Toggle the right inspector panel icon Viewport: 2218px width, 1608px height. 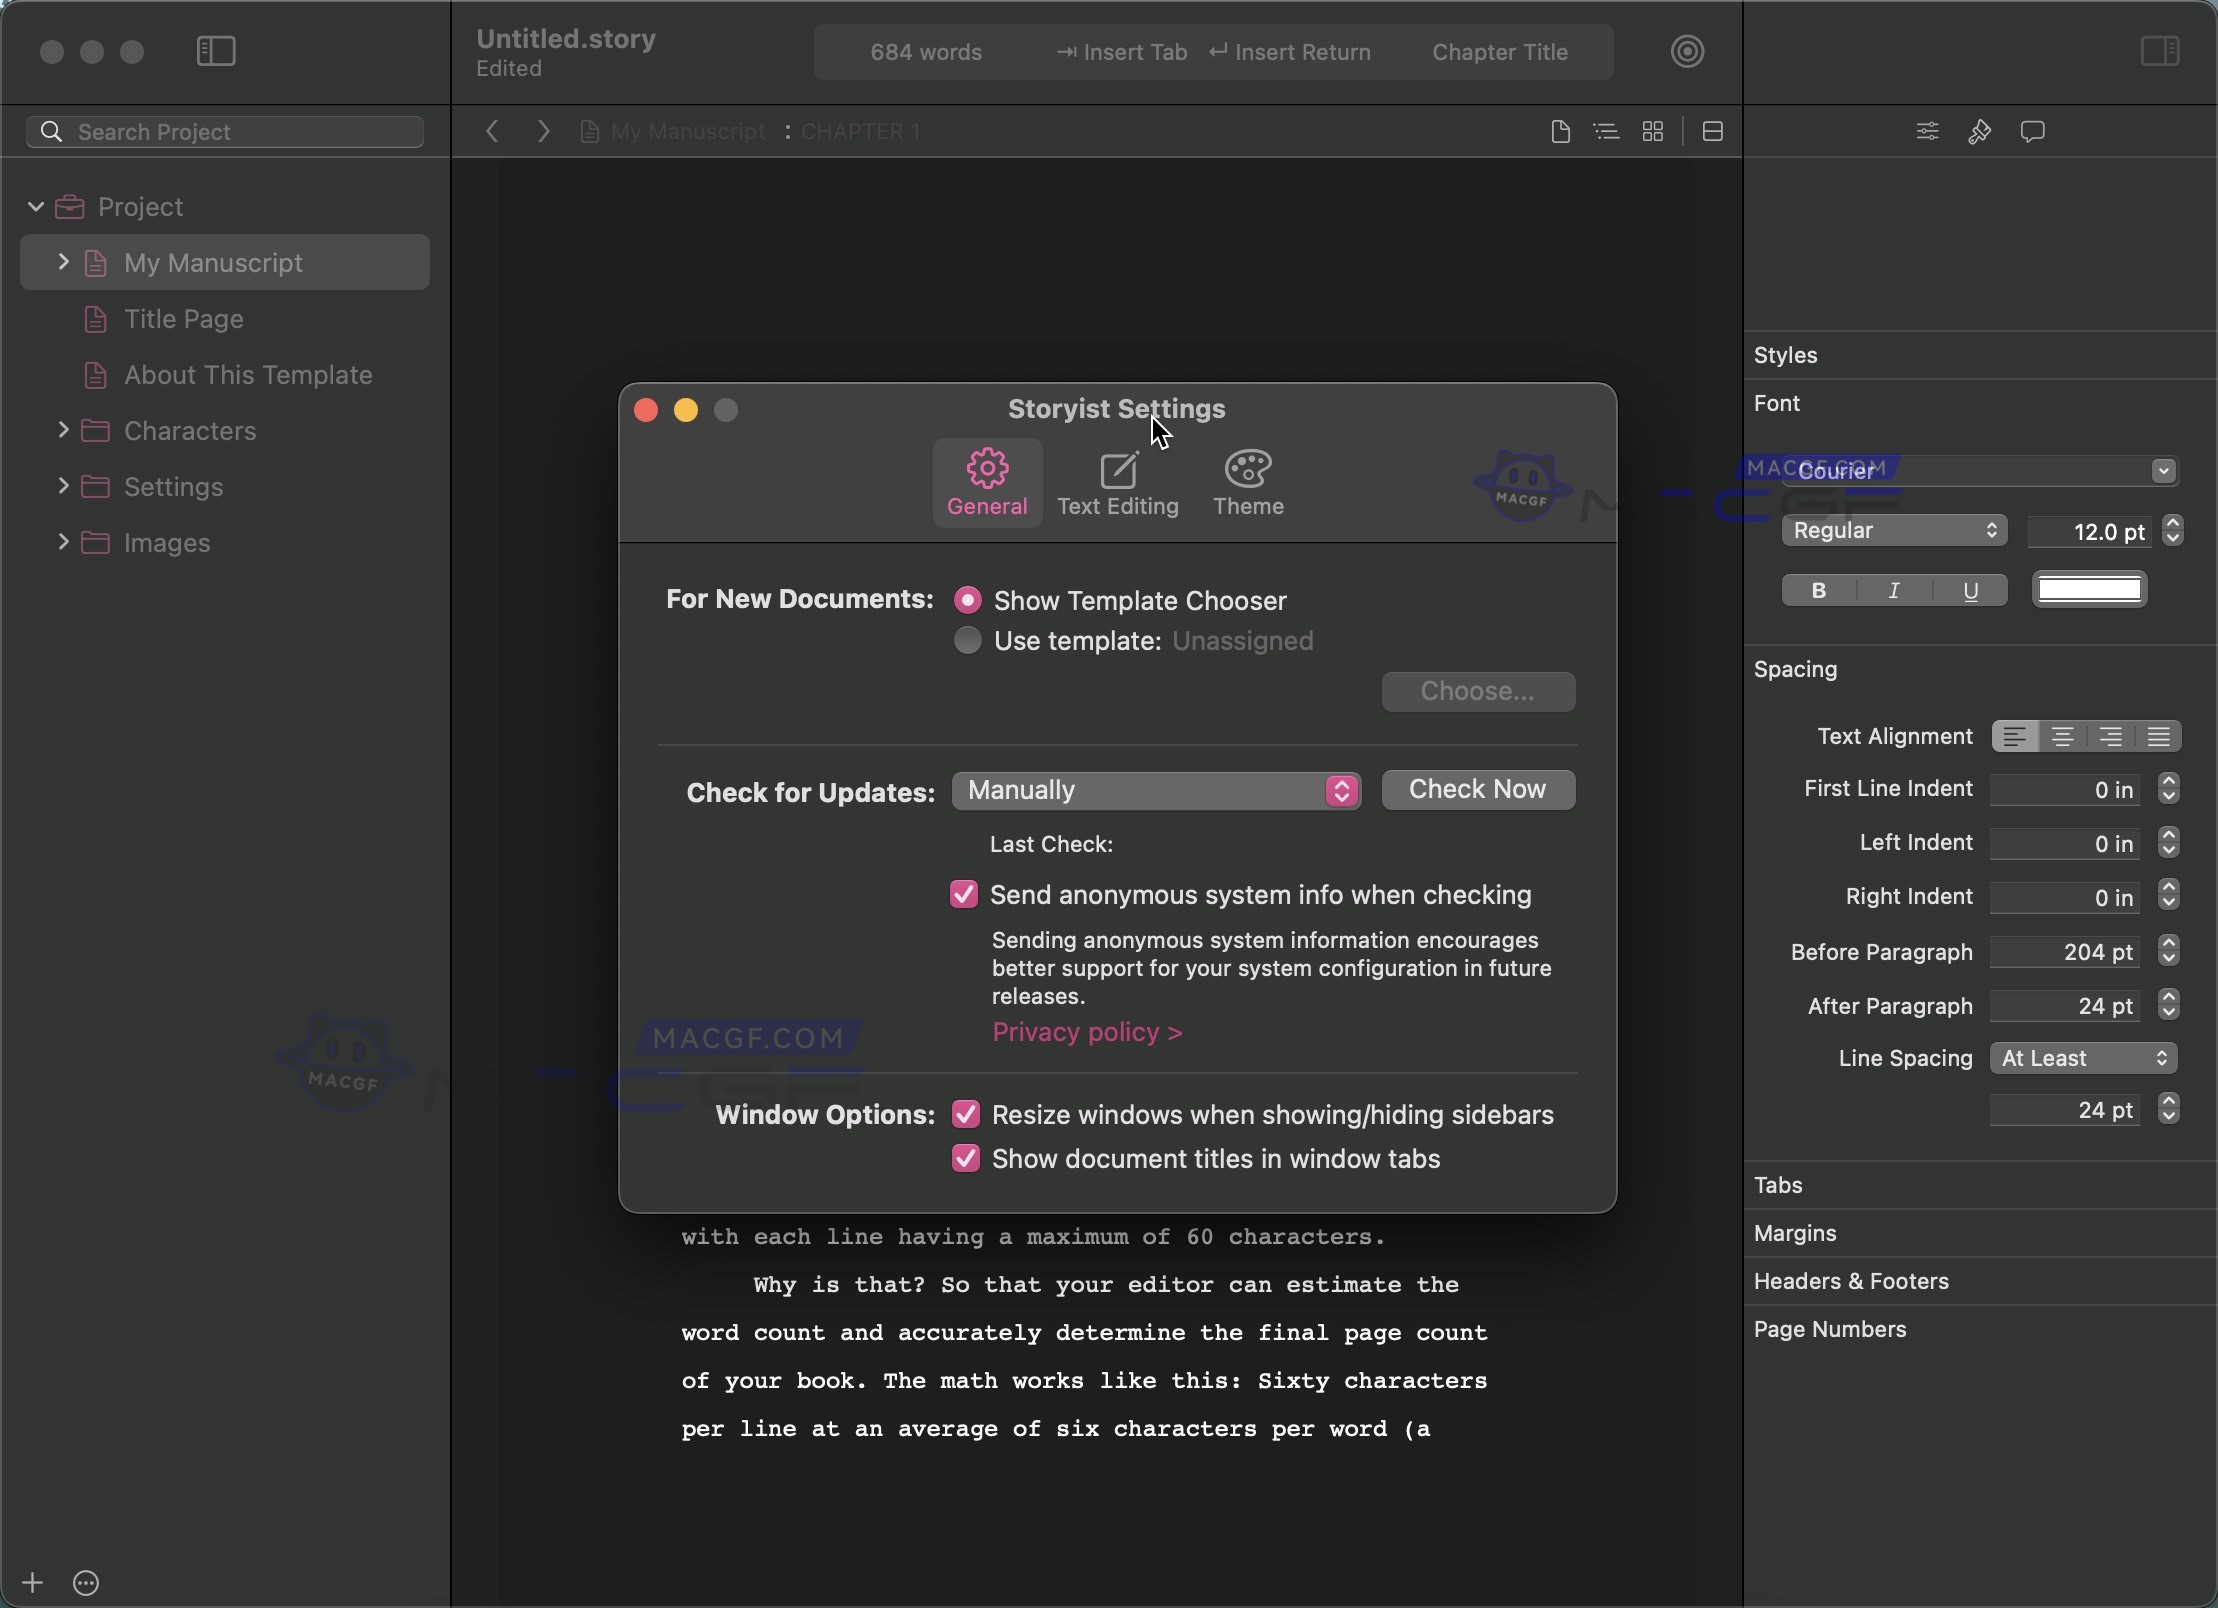click(2159, 52)
